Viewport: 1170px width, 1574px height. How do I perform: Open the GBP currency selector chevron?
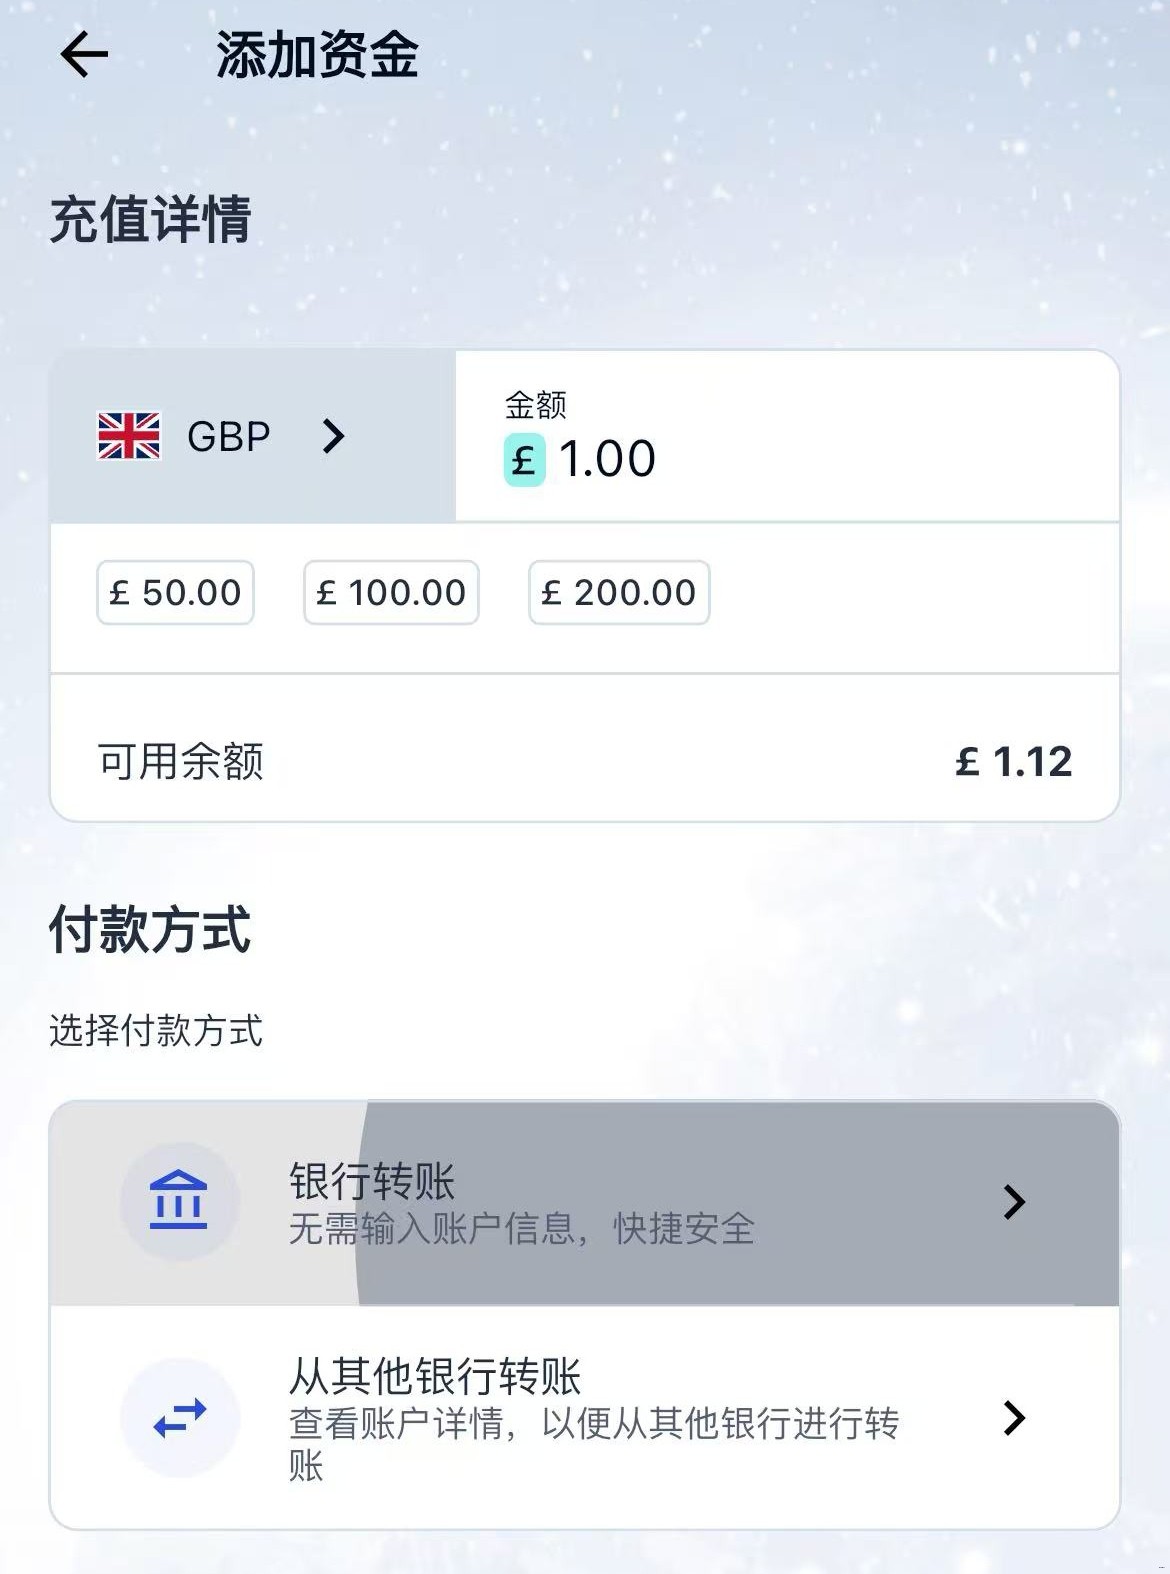tap(335, 435)
